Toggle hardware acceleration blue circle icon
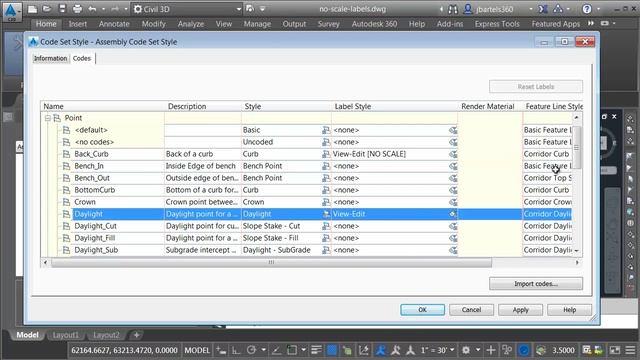The image size is (640, 360). click(524, 350)
